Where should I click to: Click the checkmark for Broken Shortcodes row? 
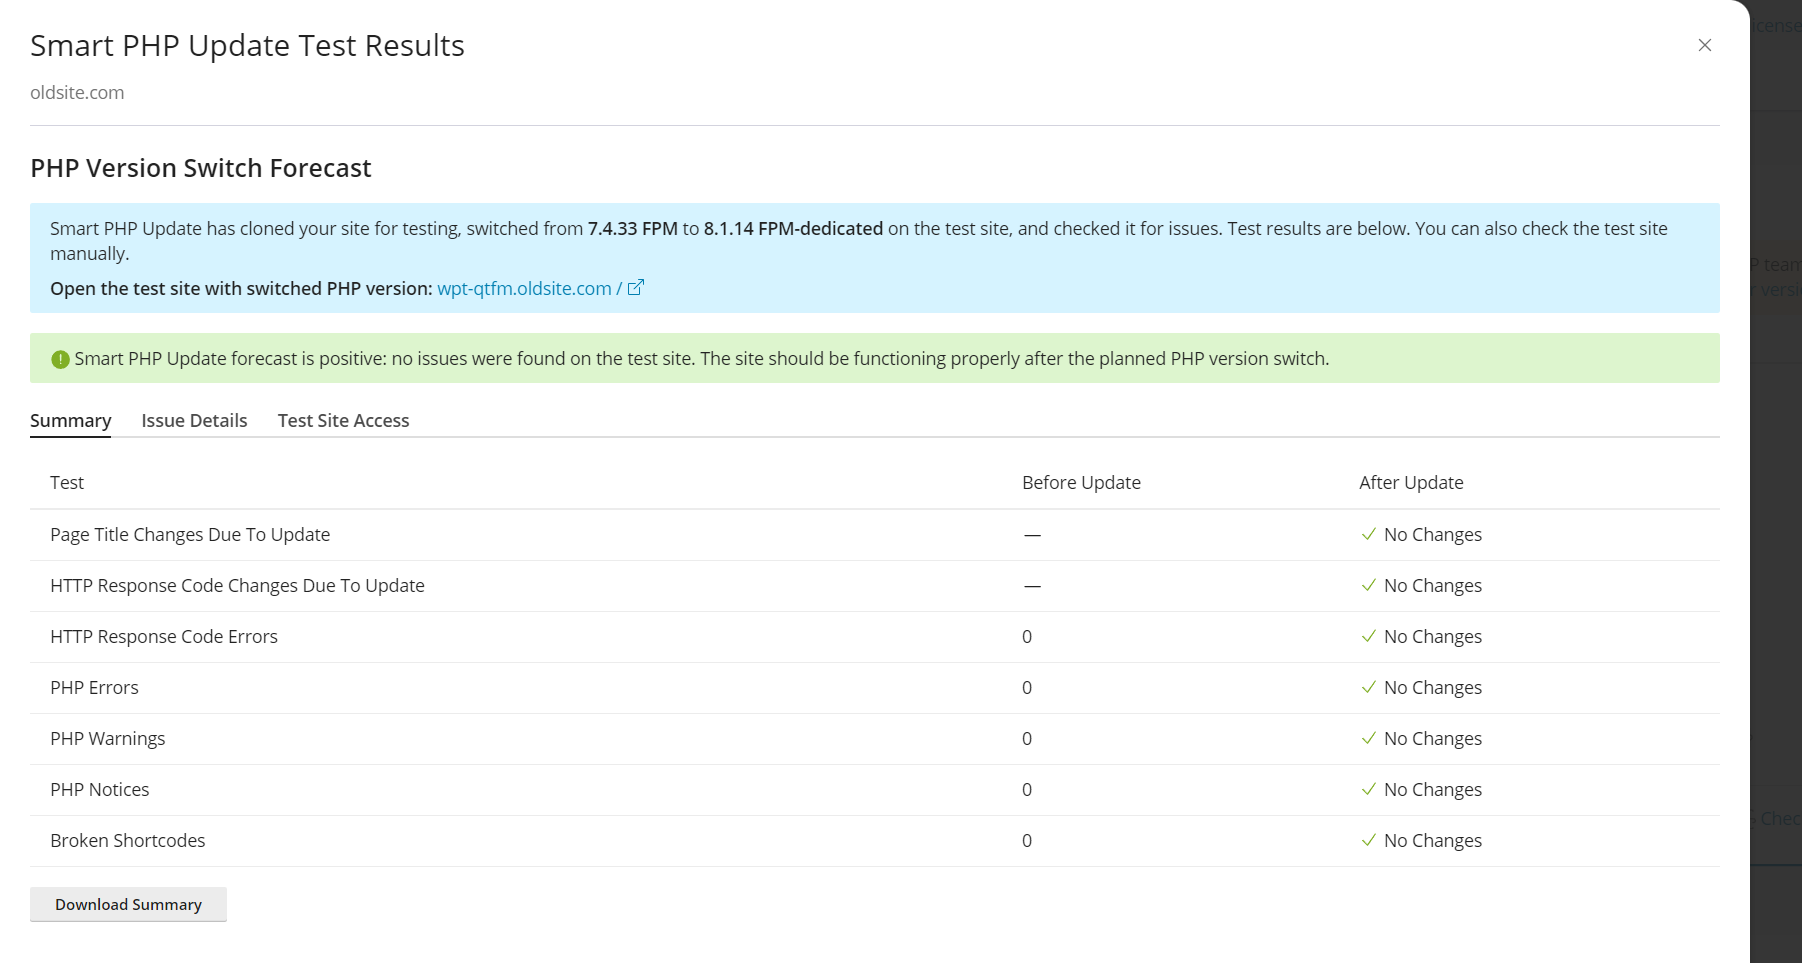[1368, 840]
